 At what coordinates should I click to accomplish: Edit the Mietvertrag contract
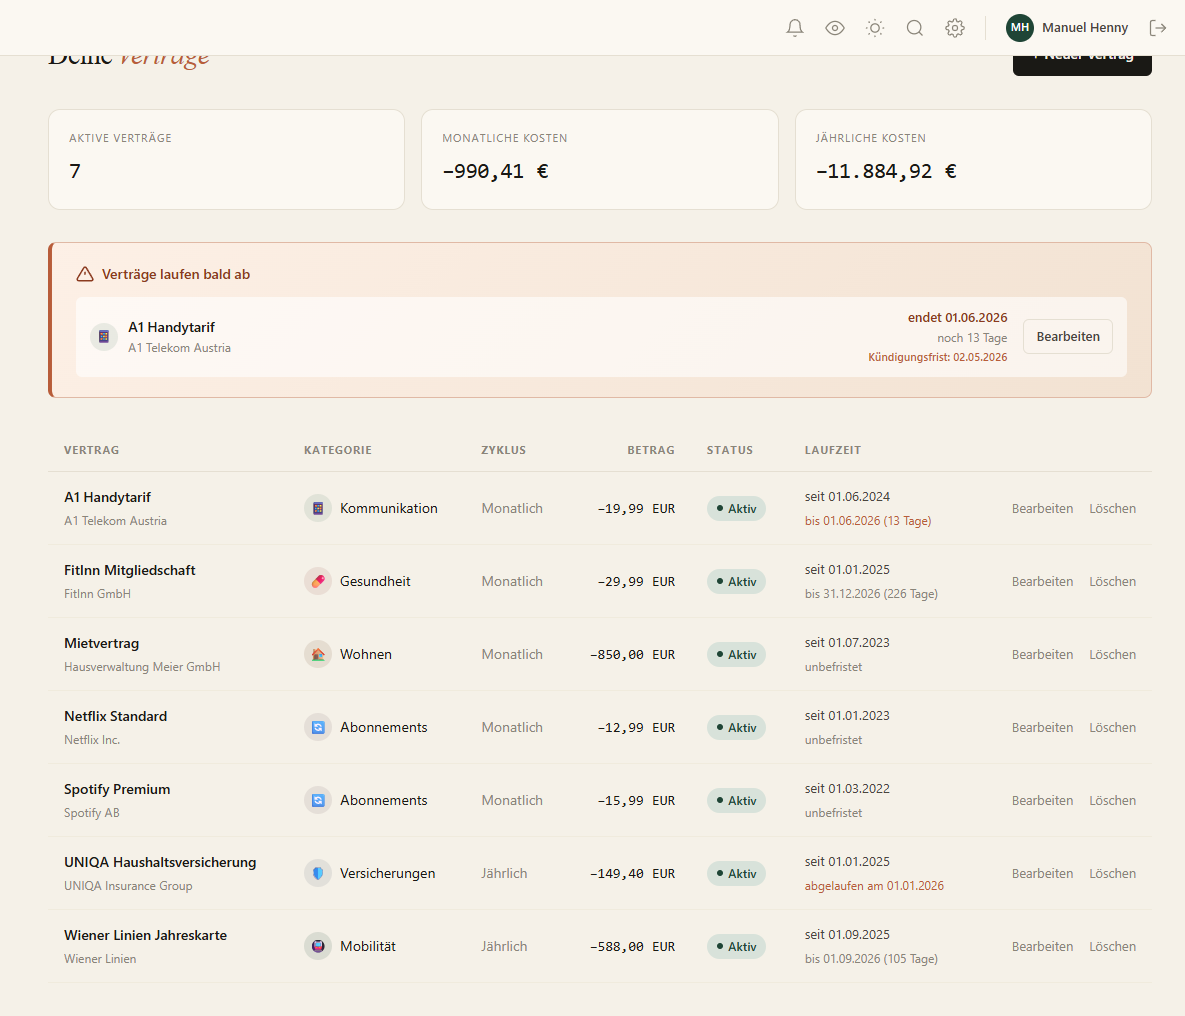[1042, 655]
